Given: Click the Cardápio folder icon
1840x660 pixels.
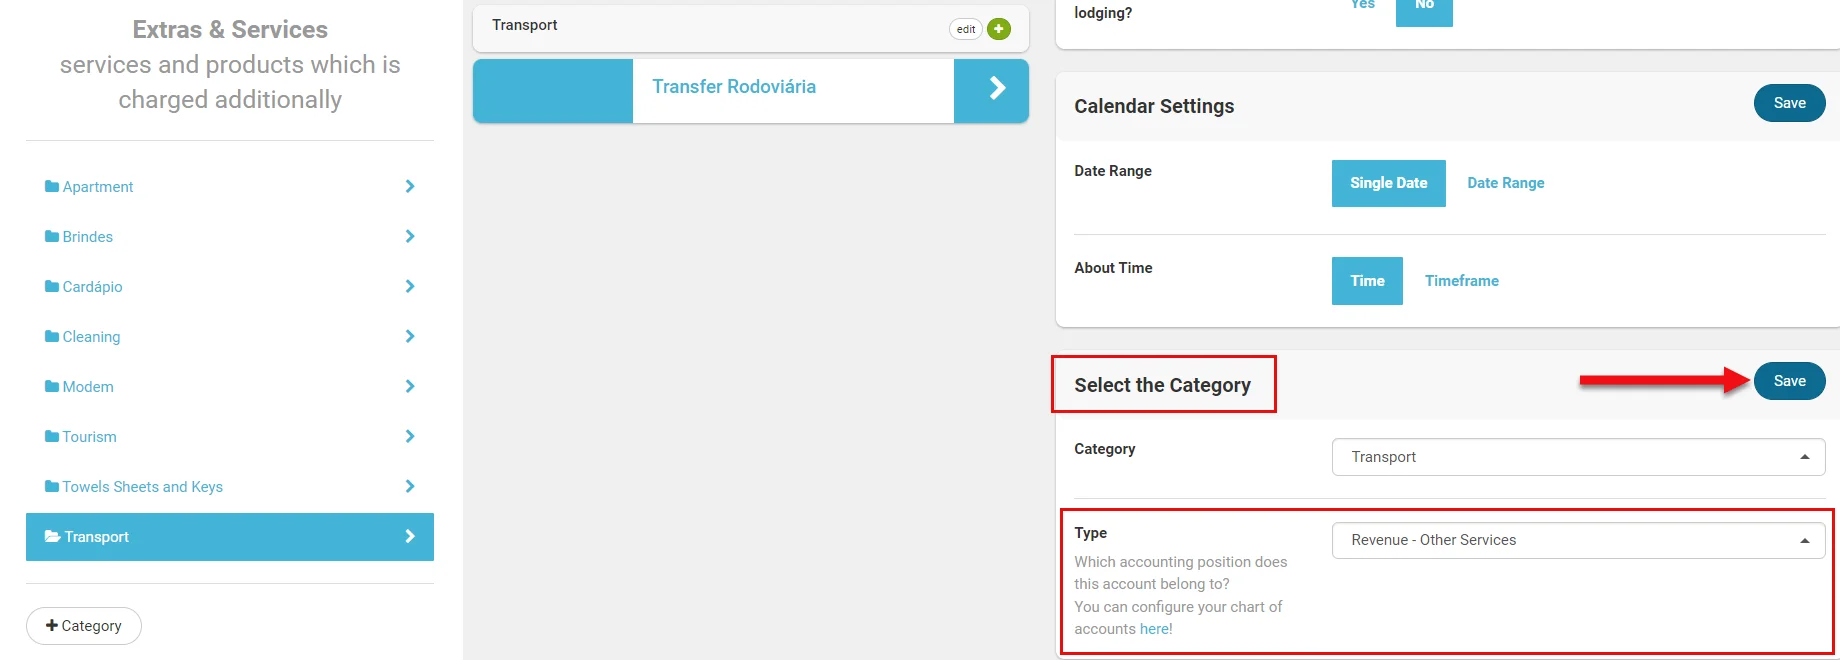Looking at the screenshot, I should coord(52,287).
